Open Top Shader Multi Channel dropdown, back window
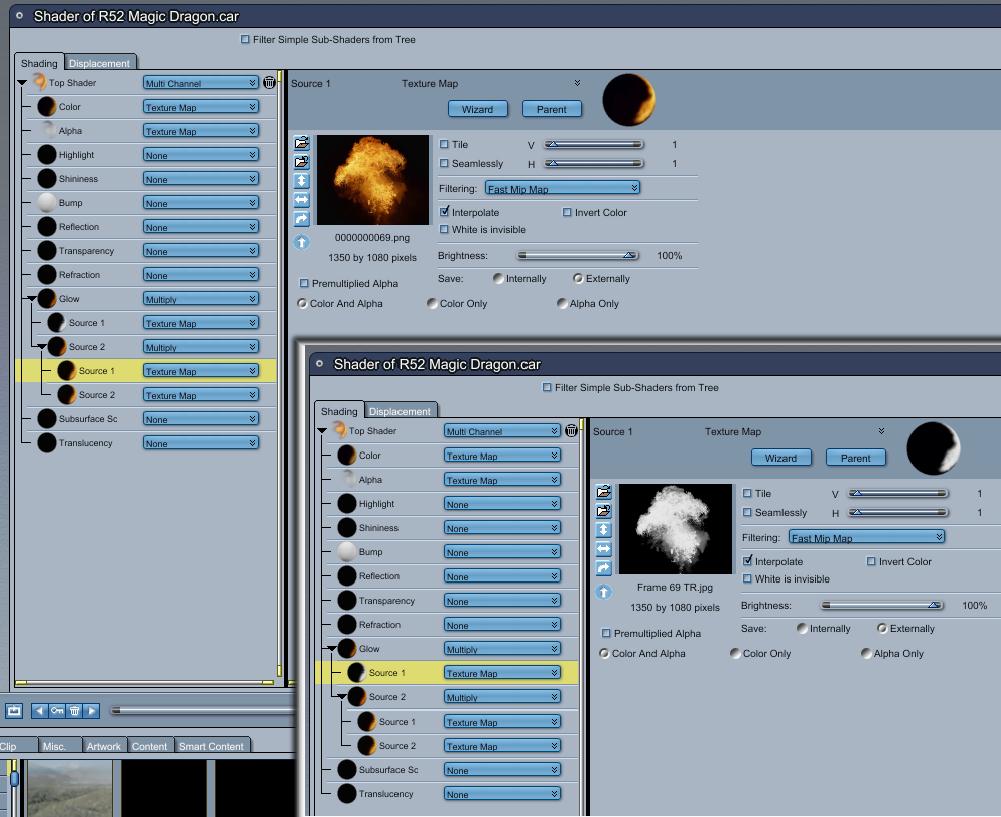Screen dimensions: 1001x817 [x=200, y=83]
